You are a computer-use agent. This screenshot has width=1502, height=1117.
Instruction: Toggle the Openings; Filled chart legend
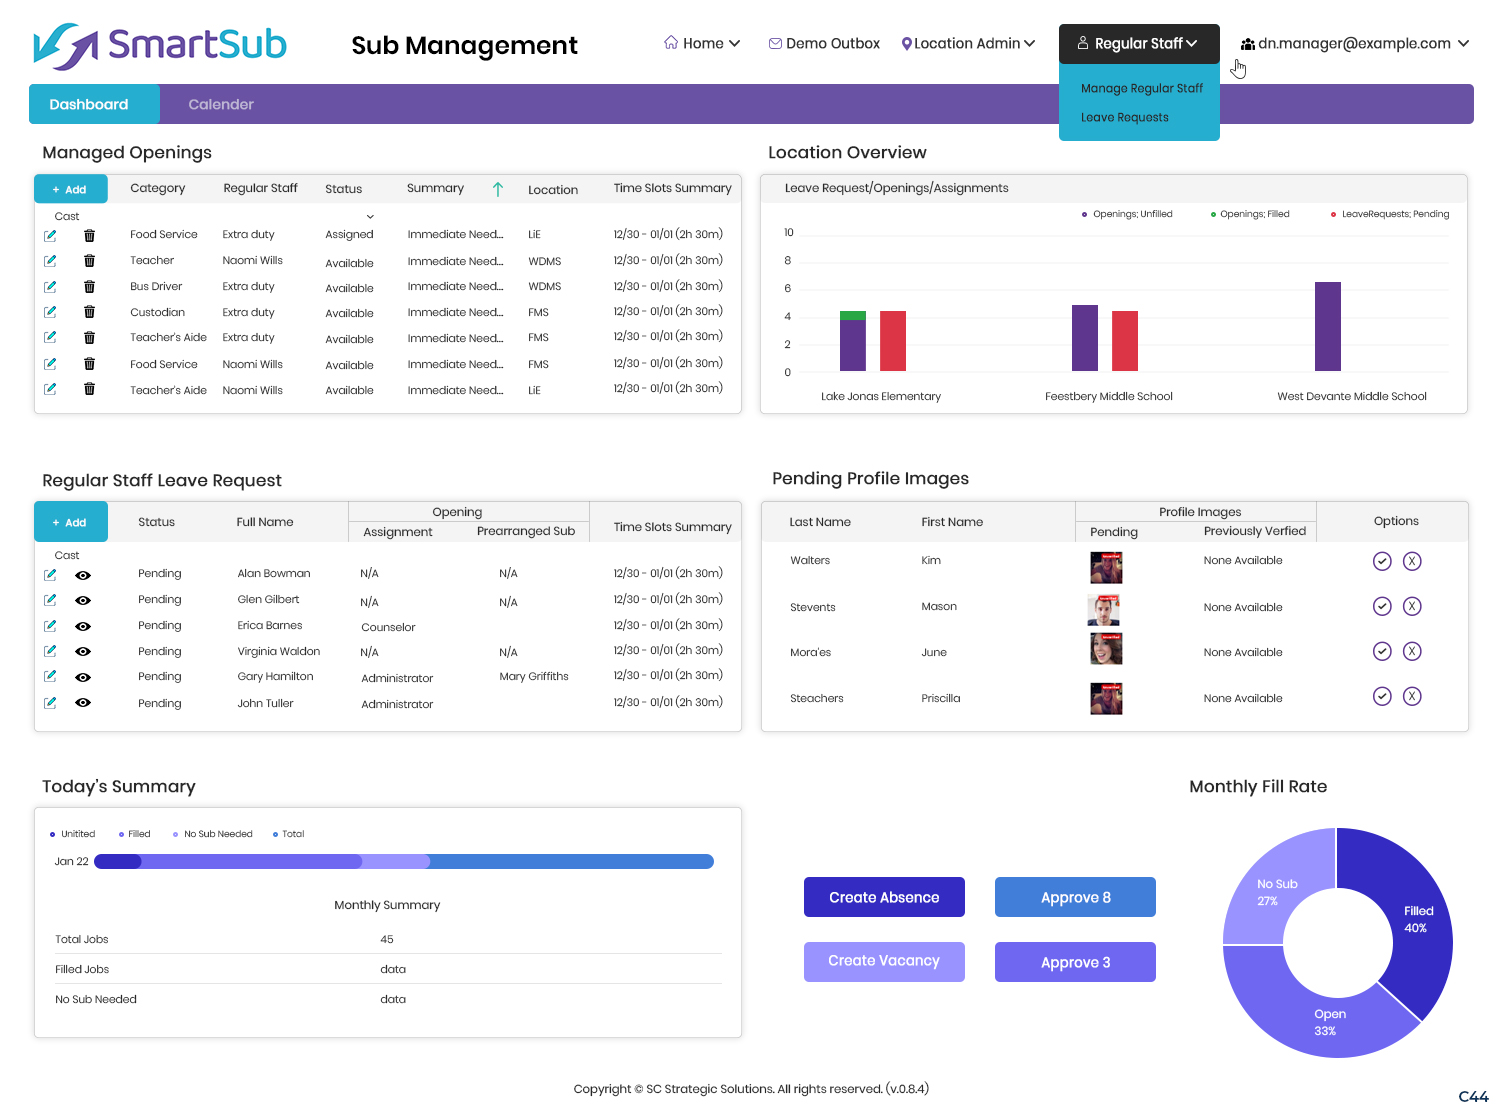pos(1250,214)
